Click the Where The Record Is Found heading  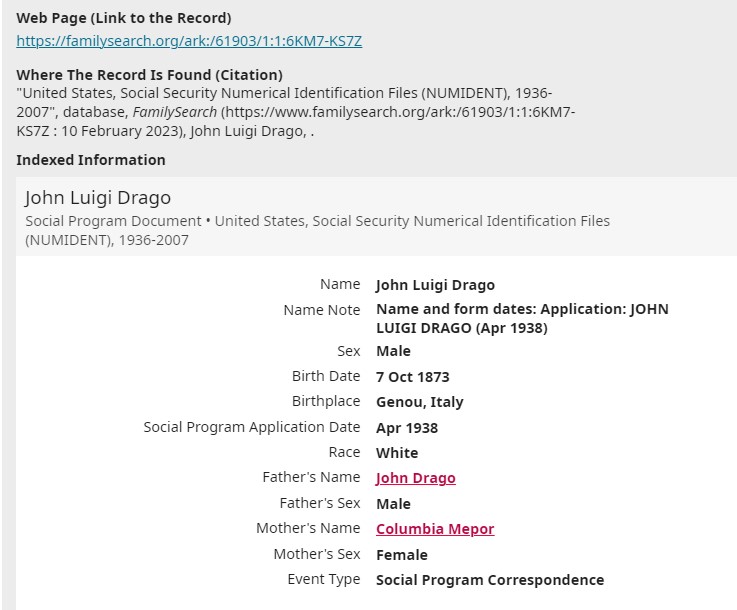click(149, 75)
